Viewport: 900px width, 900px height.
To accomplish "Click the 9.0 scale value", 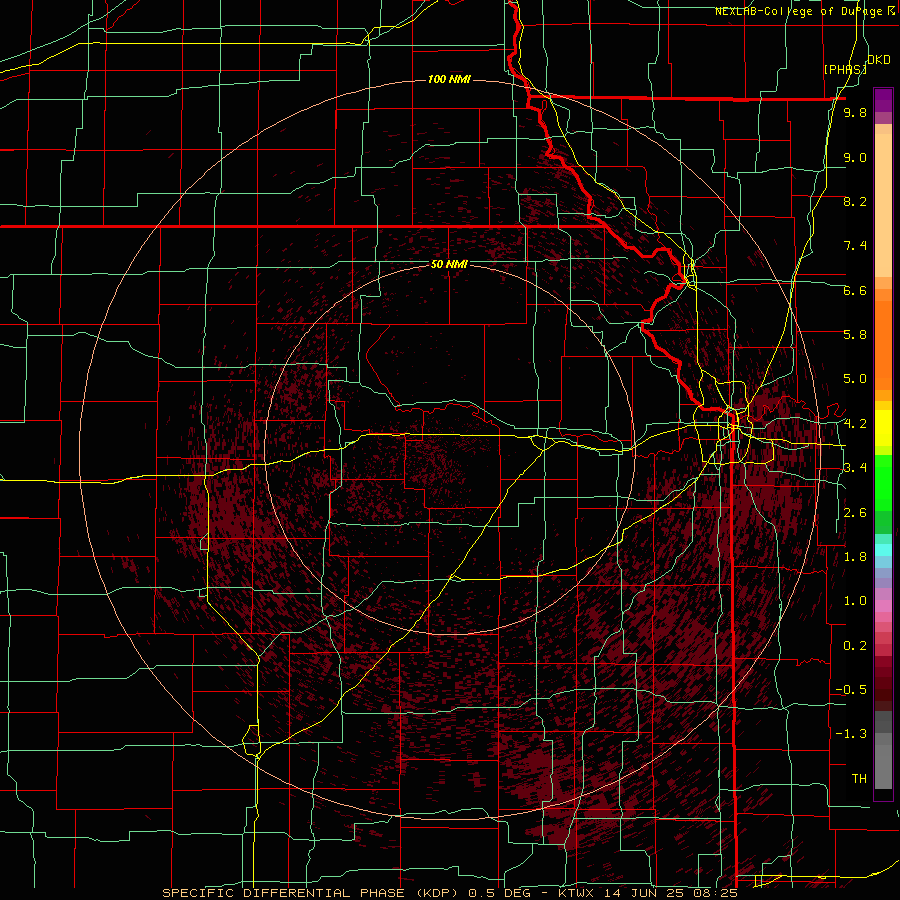I will point(855,157).
